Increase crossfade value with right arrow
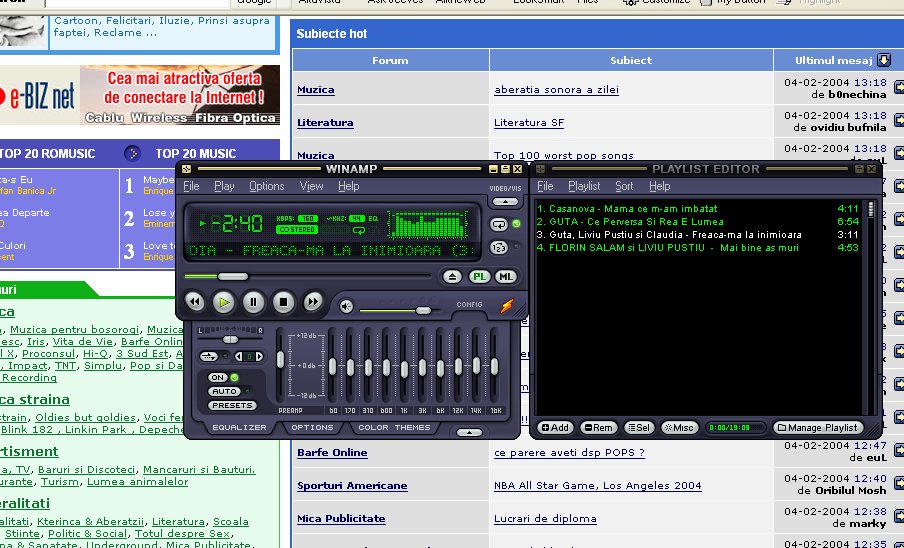Viewport: 904px width, 548px height. point(259,357)
